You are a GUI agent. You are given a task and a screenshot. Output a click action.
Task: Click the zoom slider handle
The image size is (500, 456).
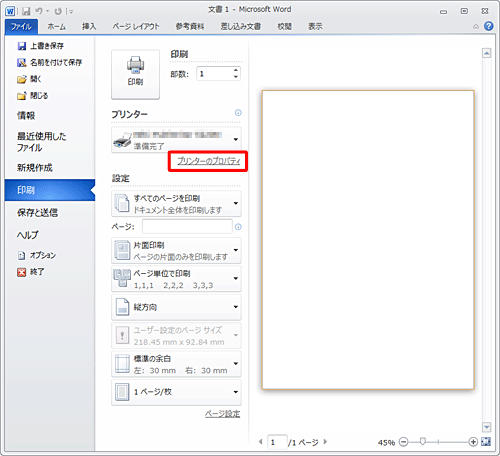click(423, 442)
